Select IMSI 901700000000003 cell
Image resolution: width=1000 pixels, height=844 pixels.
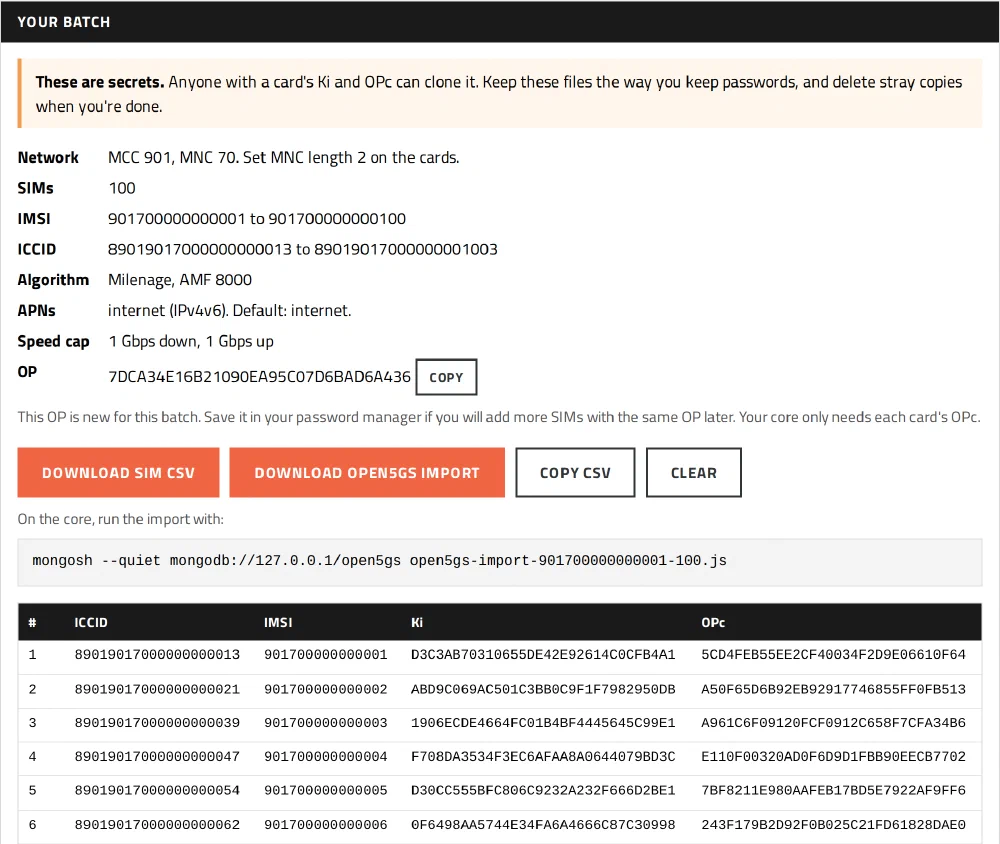325,723
